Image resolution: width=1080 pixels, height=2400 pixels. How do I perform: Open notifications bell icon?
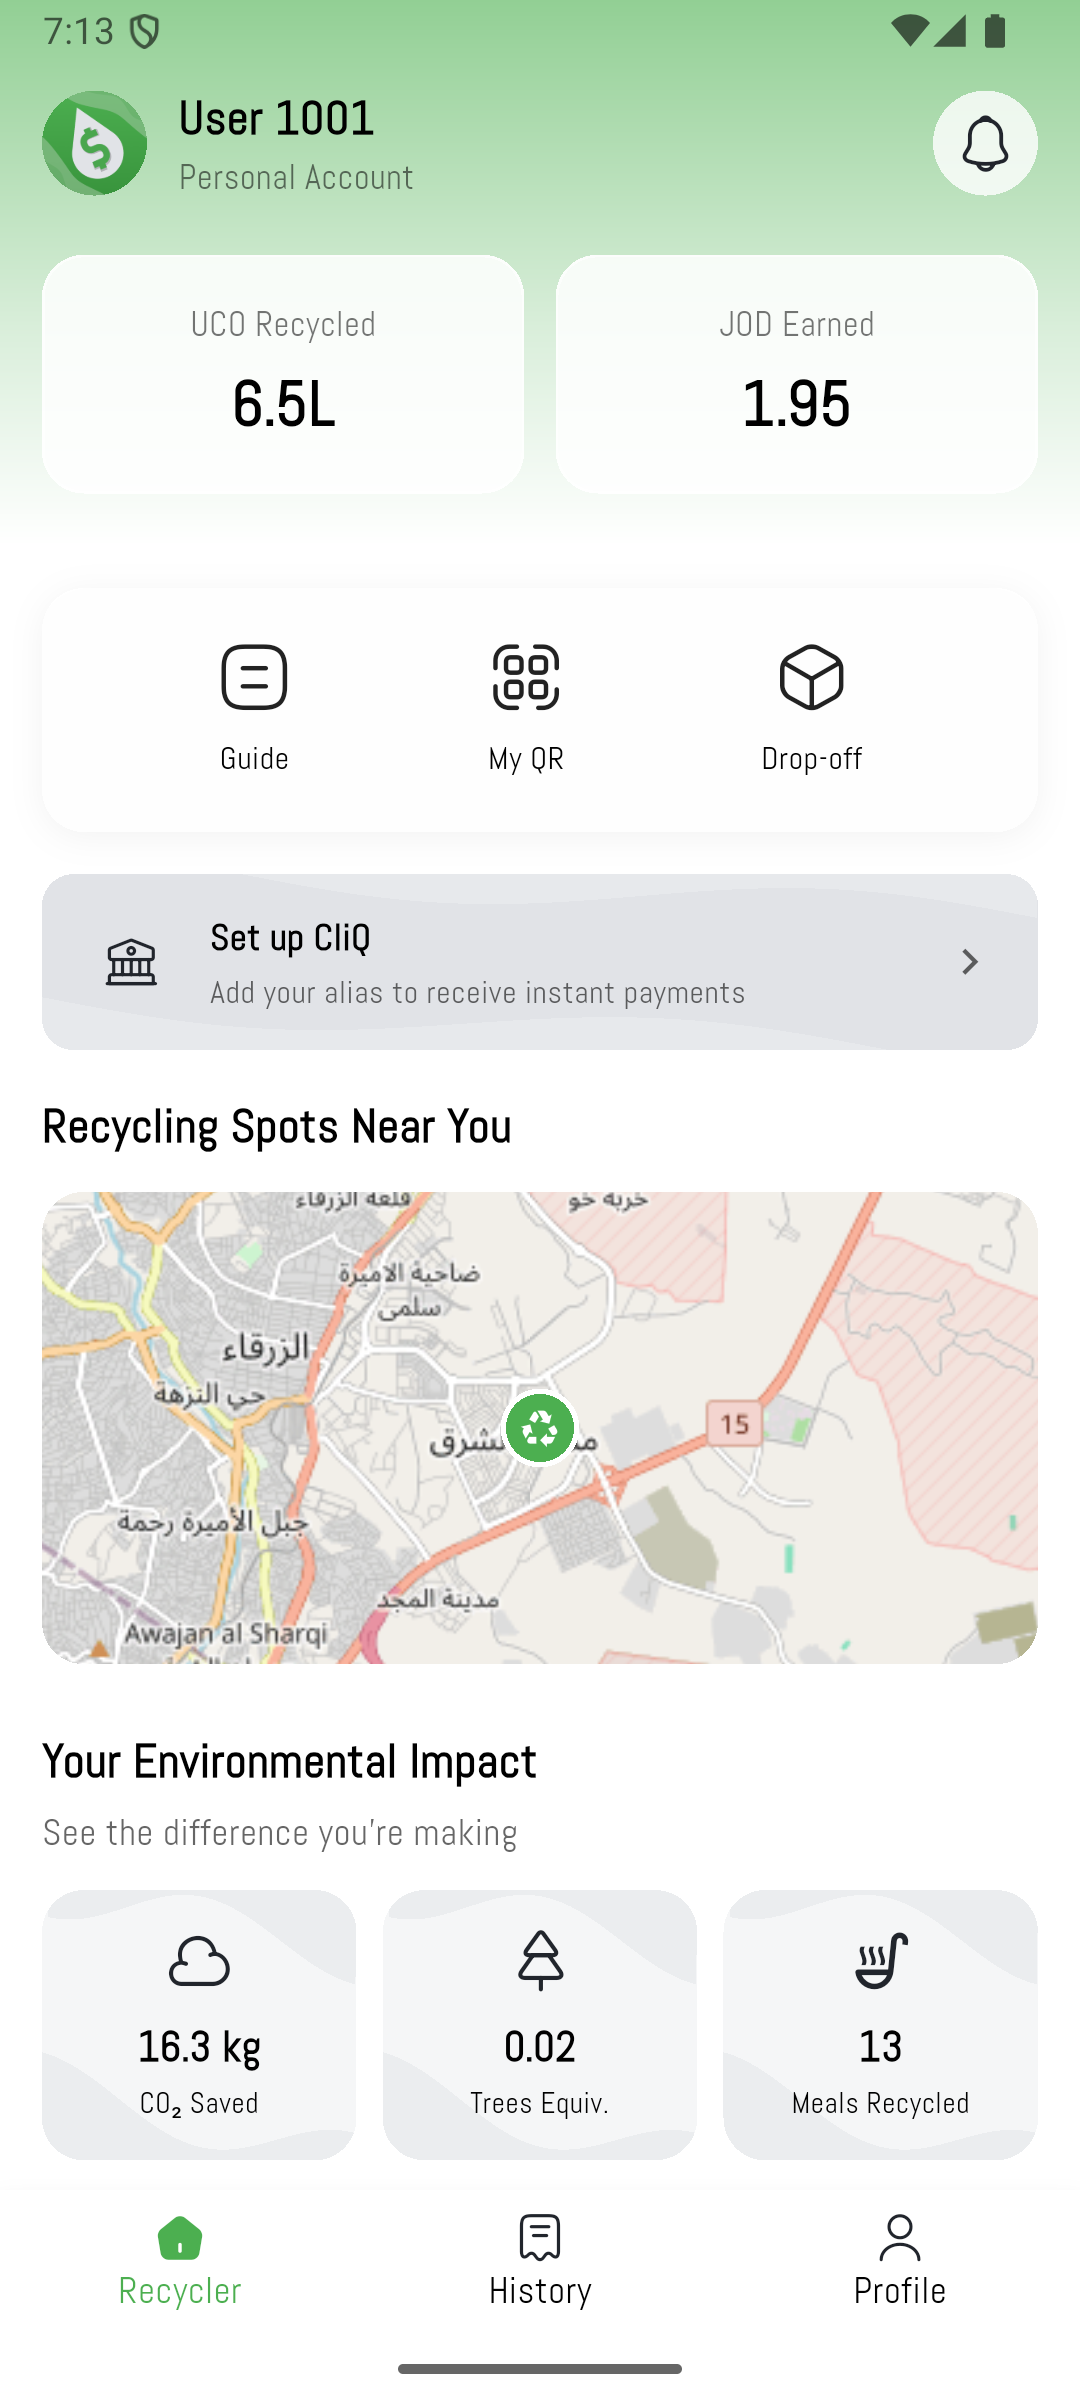tap(985, 143)
